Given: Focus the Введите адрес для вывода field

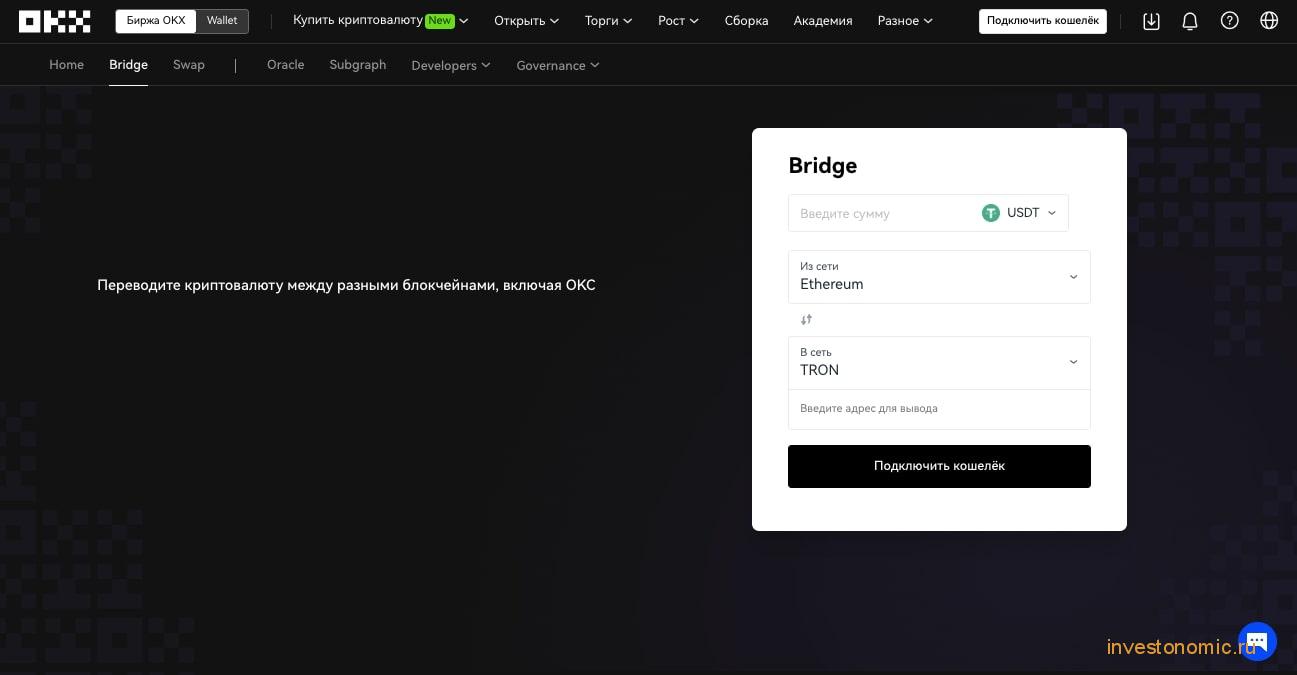Looking at the screenshot, I should (x=939, y=409).
